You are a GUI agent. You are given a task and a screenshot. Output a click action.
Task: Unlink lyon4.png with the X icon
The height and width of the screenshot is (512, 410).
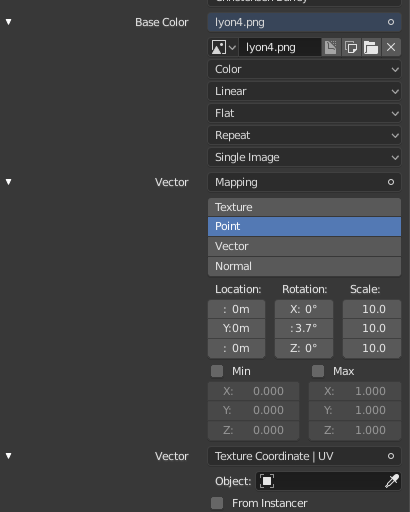[391, 47]
